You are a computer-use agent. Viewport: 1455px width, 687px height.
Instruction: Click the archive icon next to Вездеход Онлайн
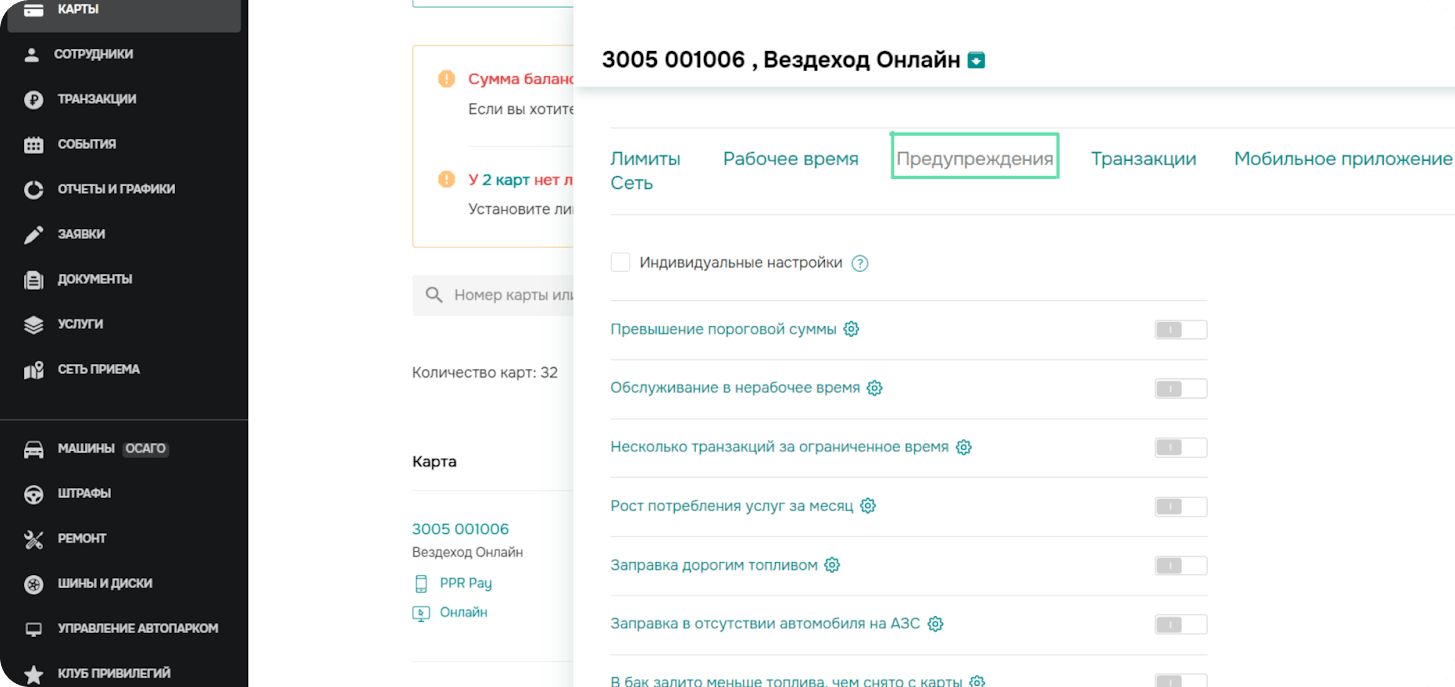(977, 60)
